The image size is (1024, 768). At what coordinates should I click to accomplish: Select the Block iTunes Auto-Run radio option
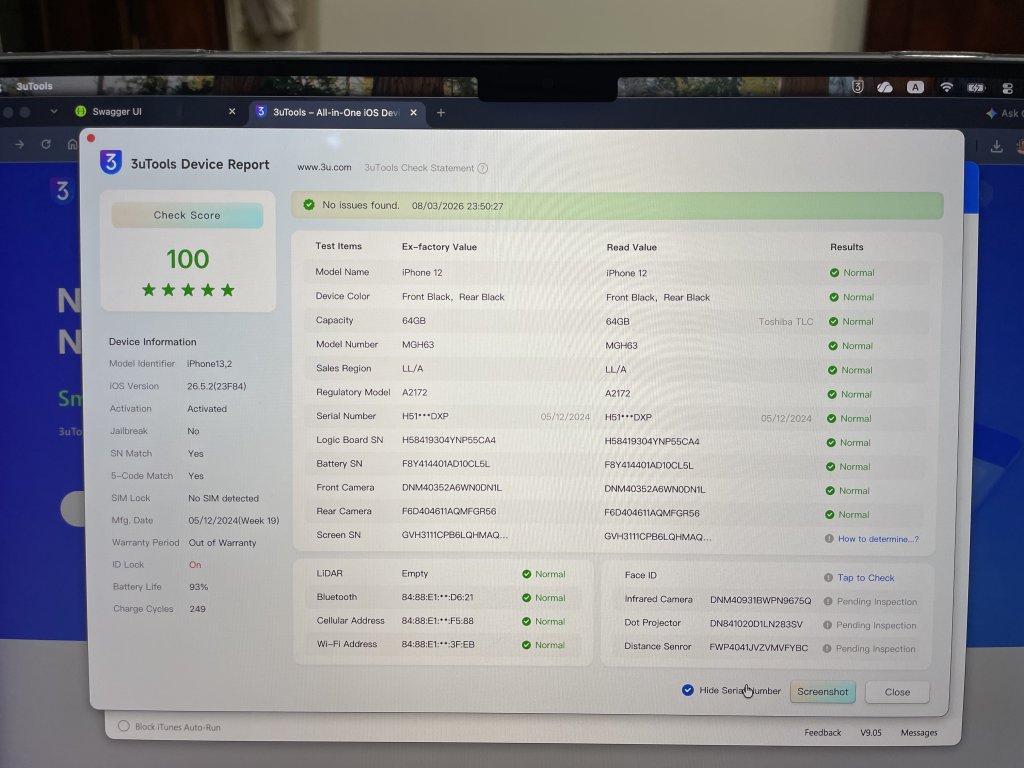(123, 726)
